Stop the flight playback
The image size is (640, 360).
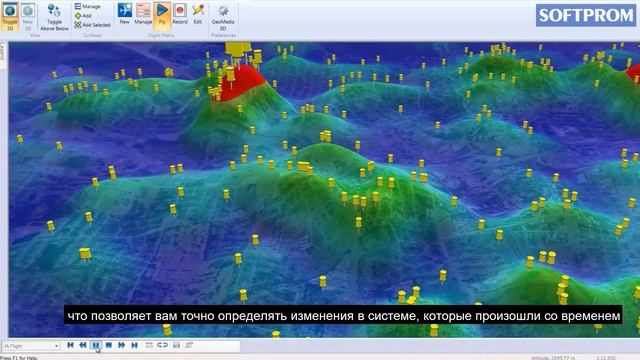point(109,345)
